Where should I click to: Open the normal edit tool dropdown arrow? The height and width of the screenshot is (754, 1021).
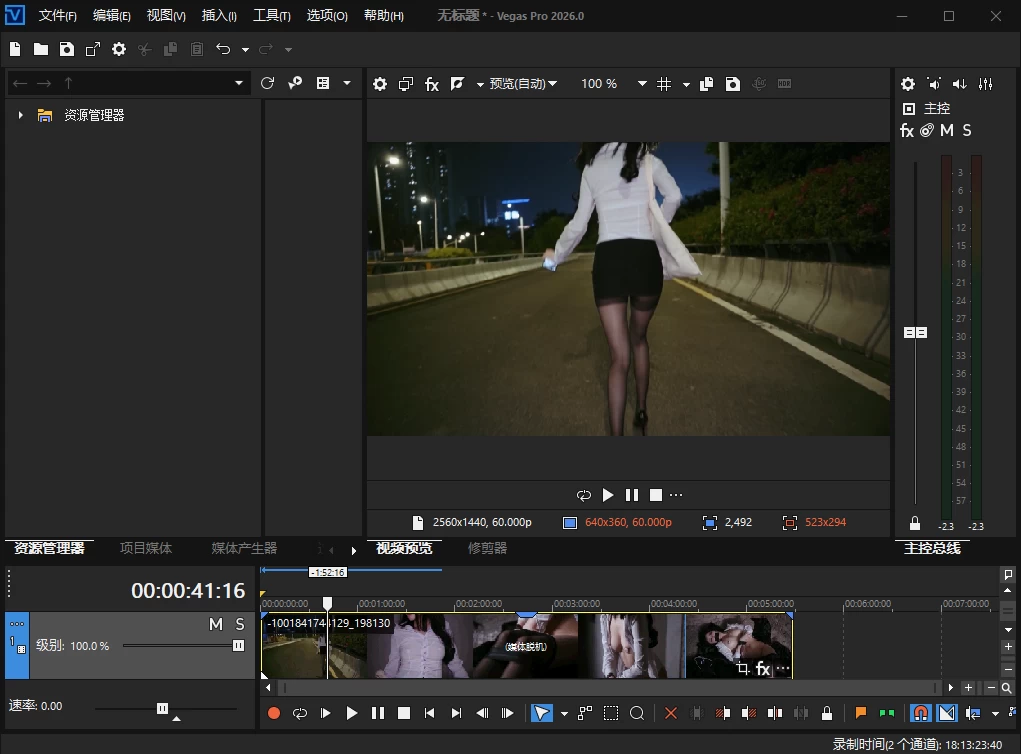pos(564,714)
